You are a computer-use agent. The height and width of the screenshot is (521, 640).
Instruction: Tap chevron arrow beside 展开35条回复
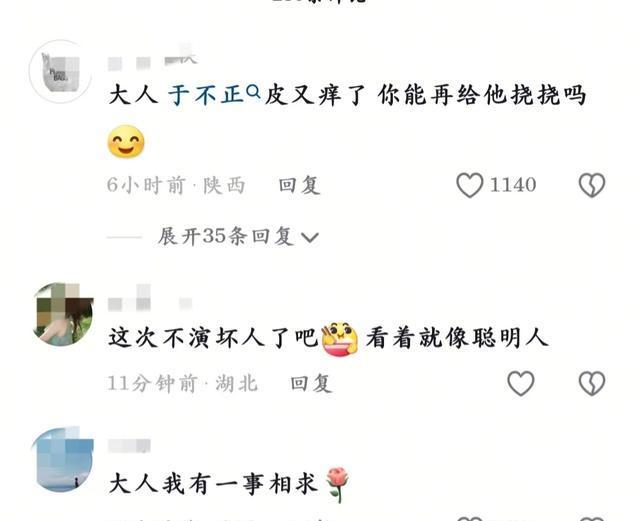tap(309, 237)
